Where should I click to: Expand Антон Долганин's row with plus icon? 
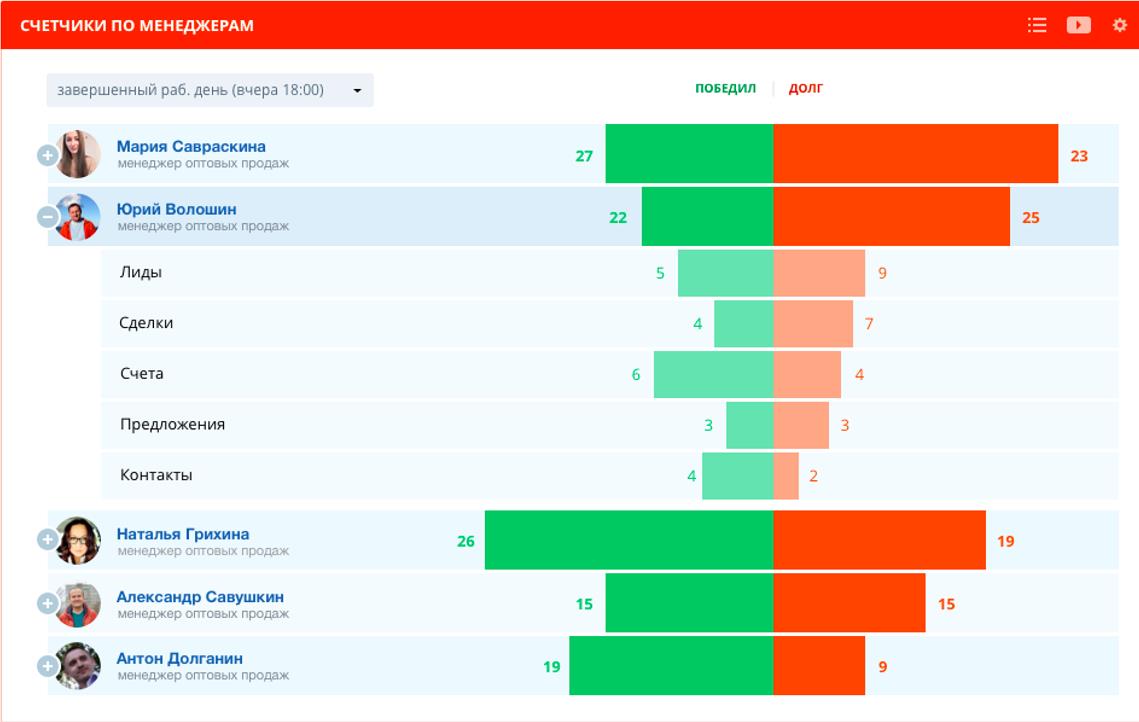click(47, 666)
